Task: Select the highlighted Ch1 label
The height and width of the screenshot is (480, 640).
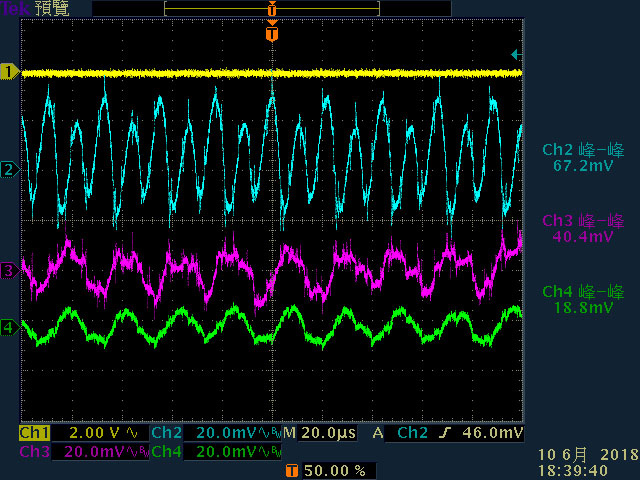Action: tap(34, 433)
